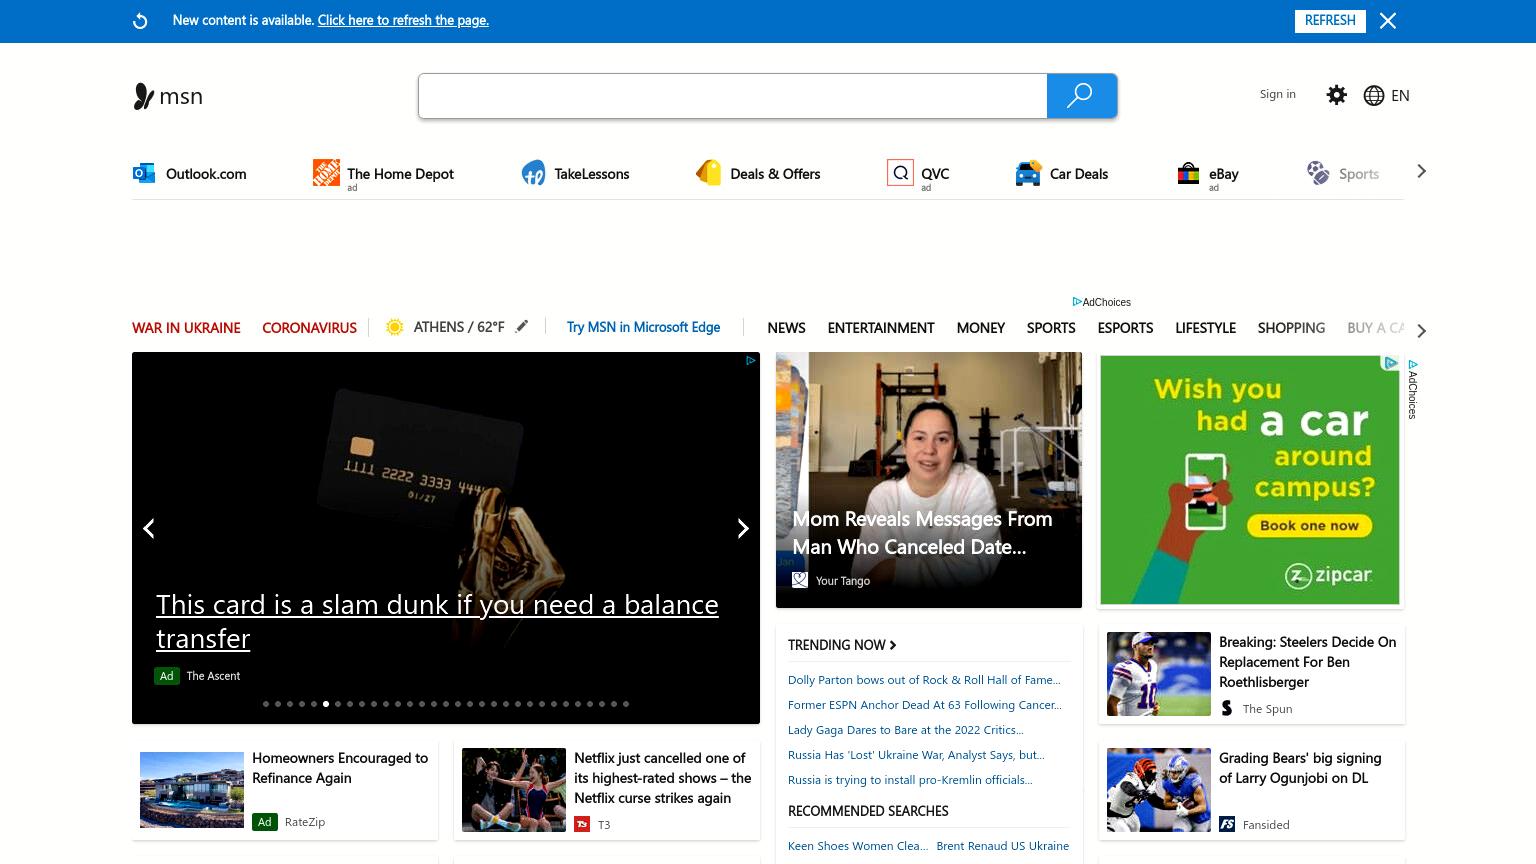
Task: Select the MONEY tab
Action: tap(980, 328)
